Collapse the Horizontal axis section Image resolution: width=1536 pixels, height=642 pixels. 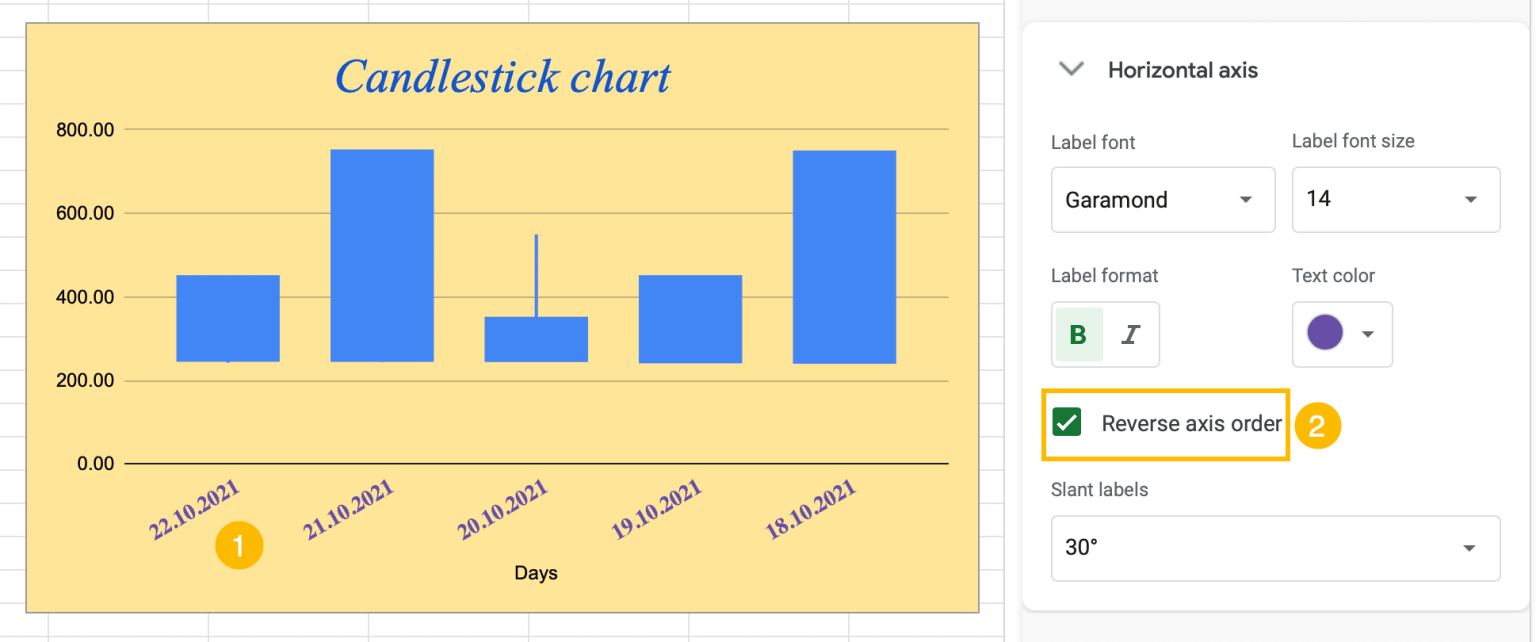[x=1070, y=70]
